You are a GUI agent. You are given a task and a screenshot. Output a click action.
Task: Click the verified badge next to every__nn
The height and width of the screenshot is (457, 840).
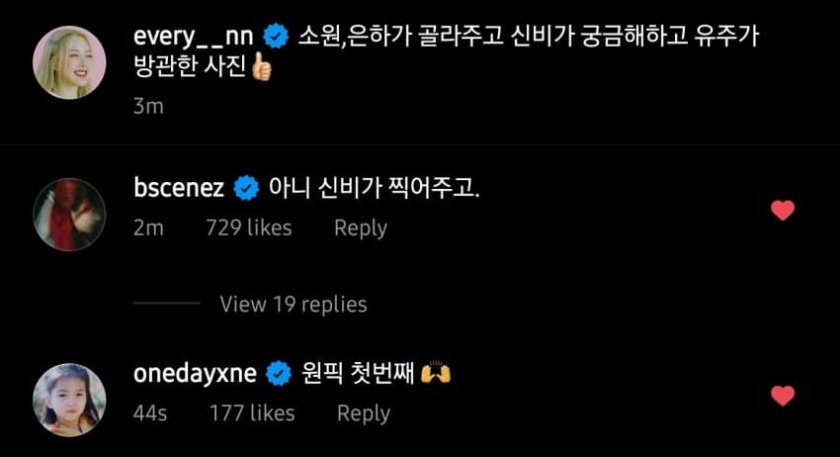[x=275, y=37]
